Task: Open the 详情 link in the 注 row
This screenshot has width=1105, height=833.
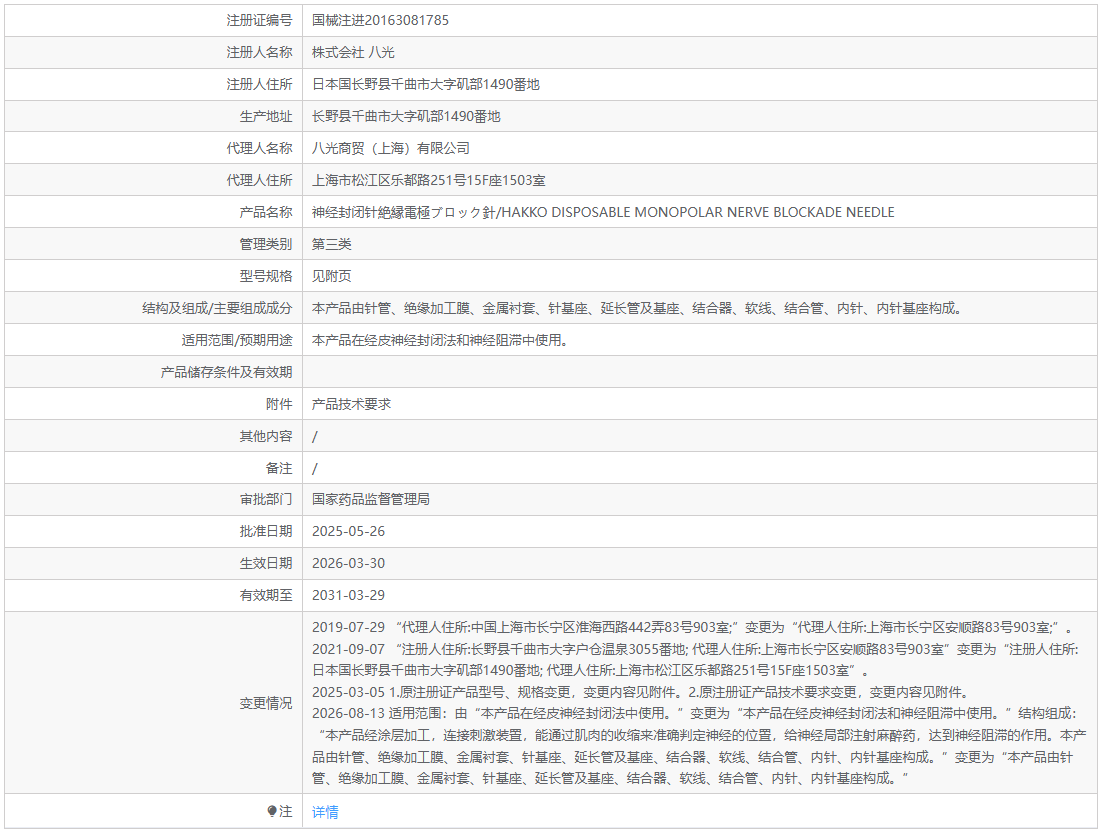Action: click(325, 812)
